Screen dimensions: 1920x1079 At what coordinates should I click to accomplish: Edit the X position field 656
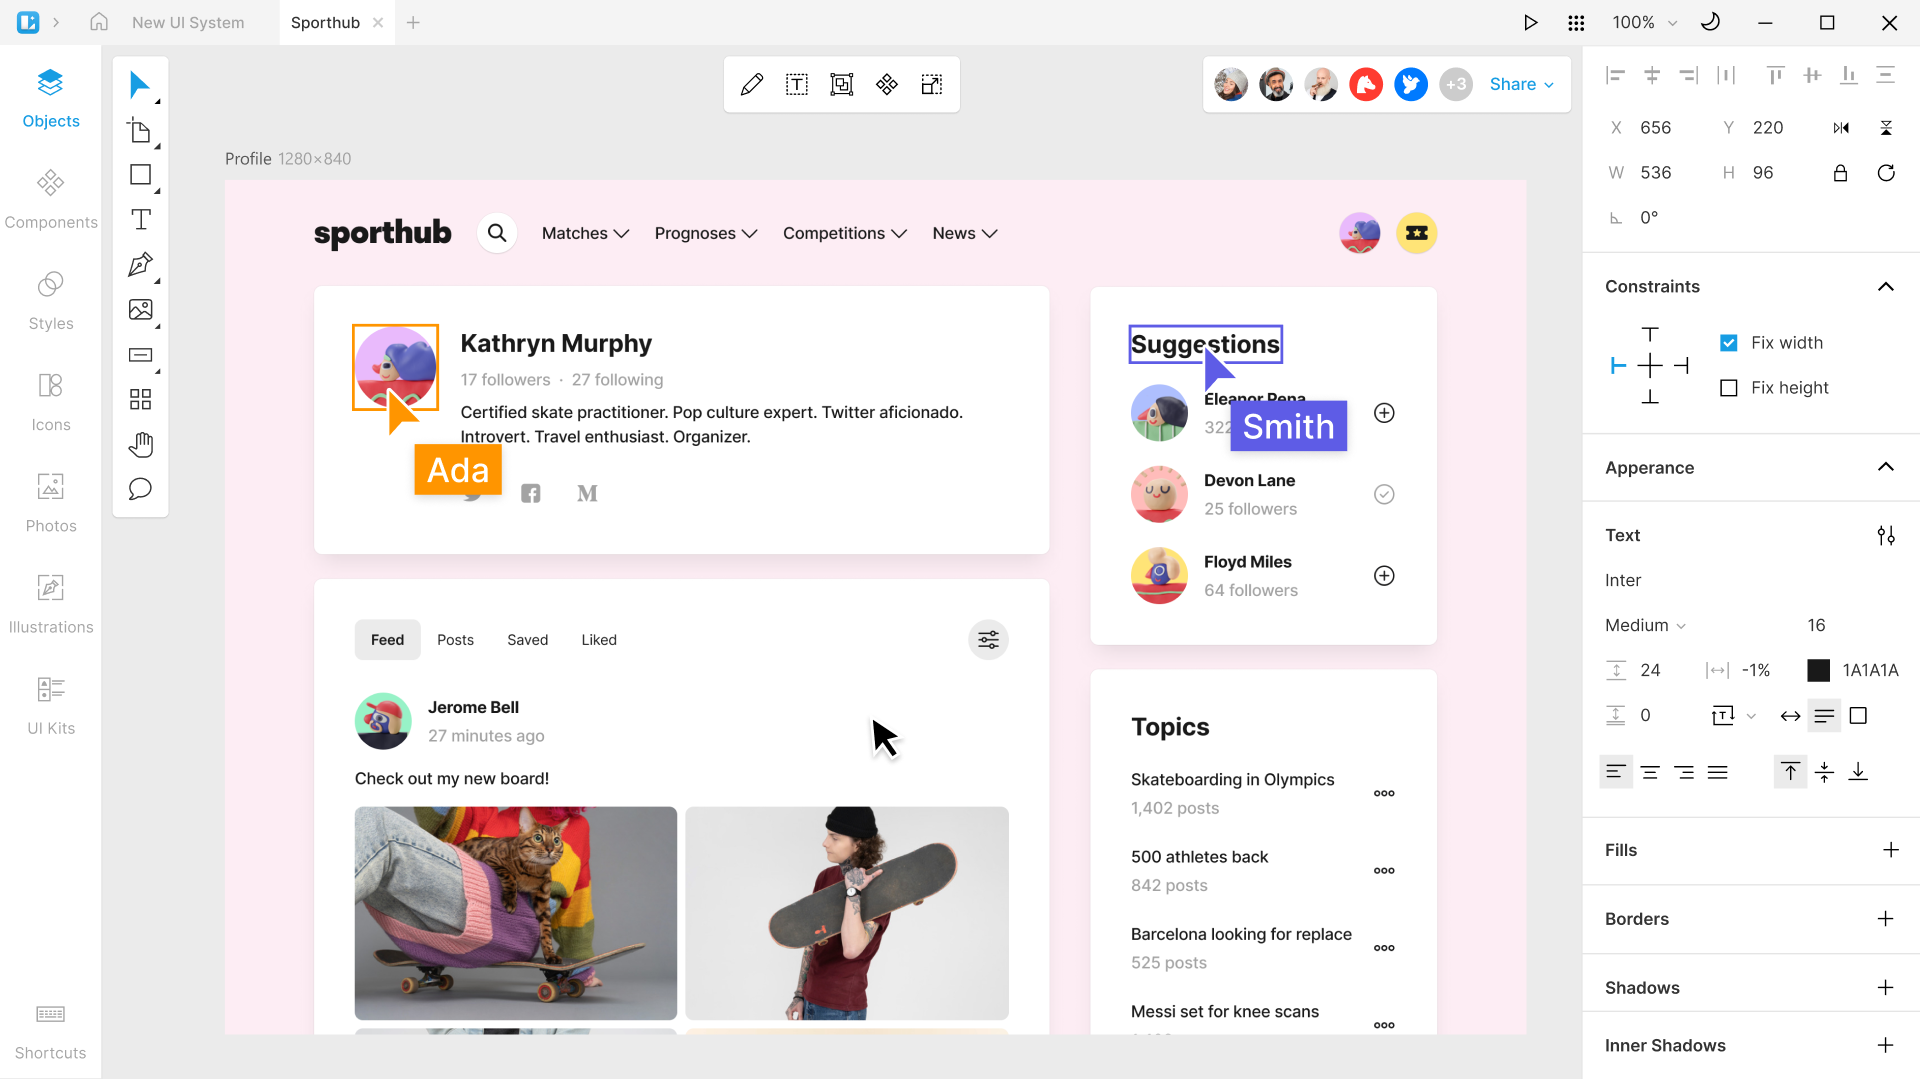[1656, 128]
